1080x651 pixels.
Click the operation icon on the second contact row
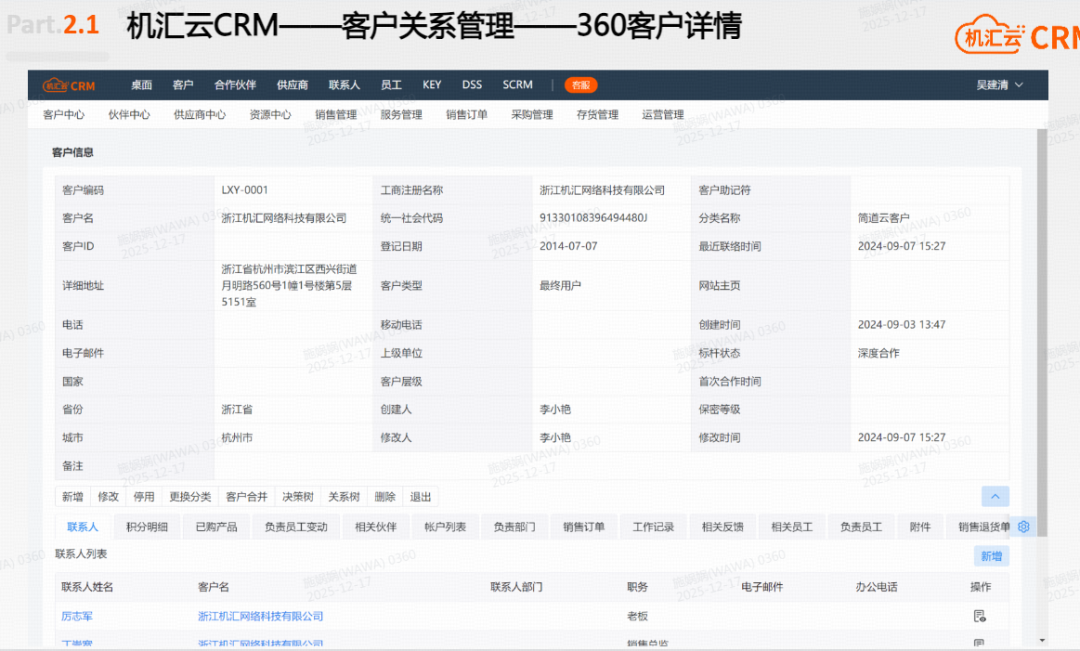click(979, 643)
